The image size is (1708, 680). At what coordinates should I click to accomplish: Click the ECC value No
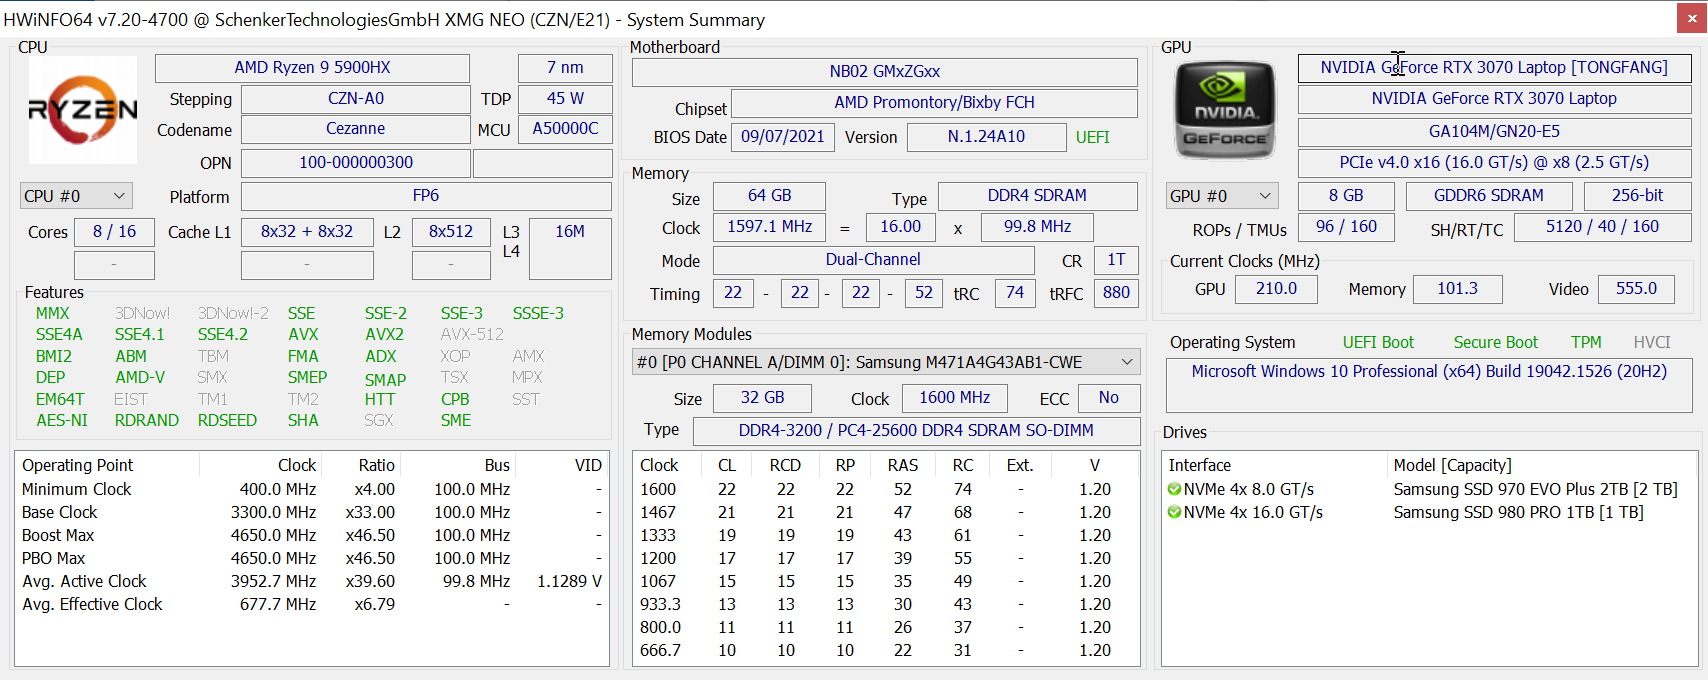[1108, 398]
